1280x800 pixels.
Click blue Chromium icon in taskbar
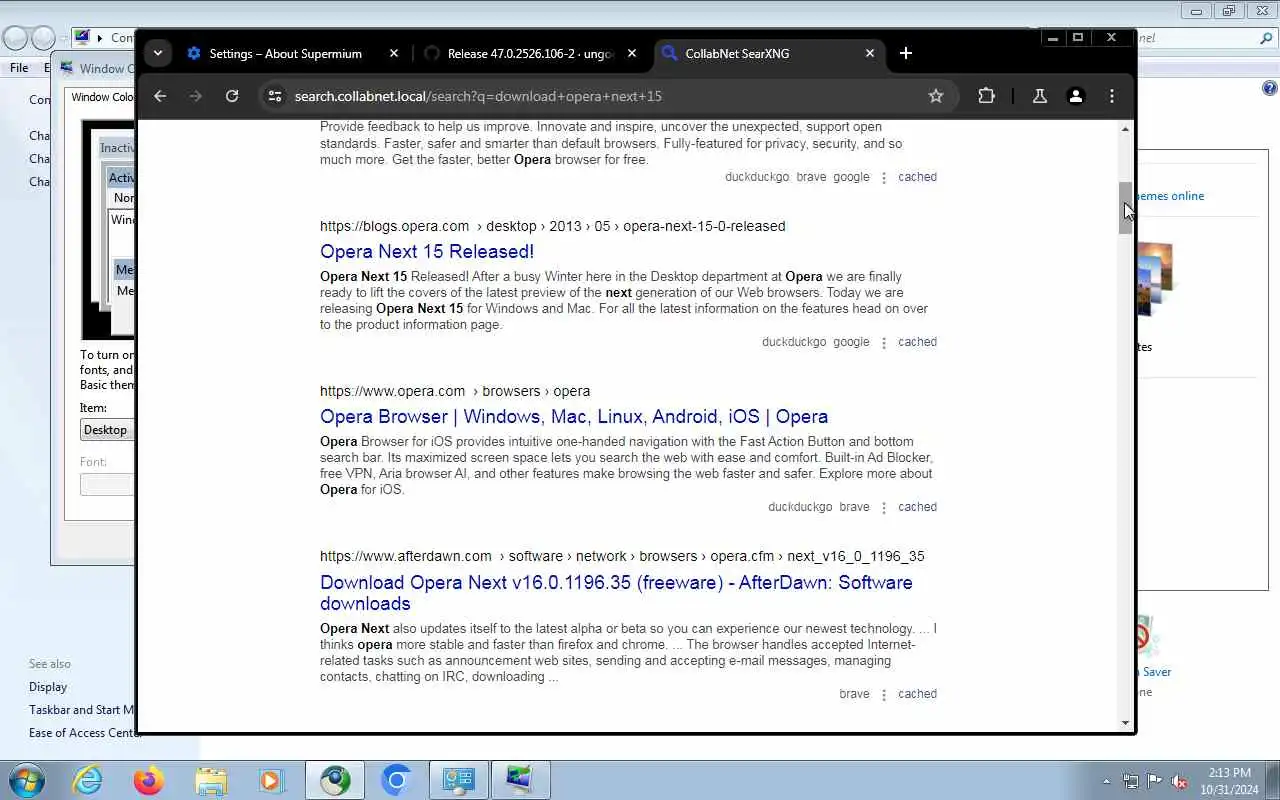pos(397,780)
